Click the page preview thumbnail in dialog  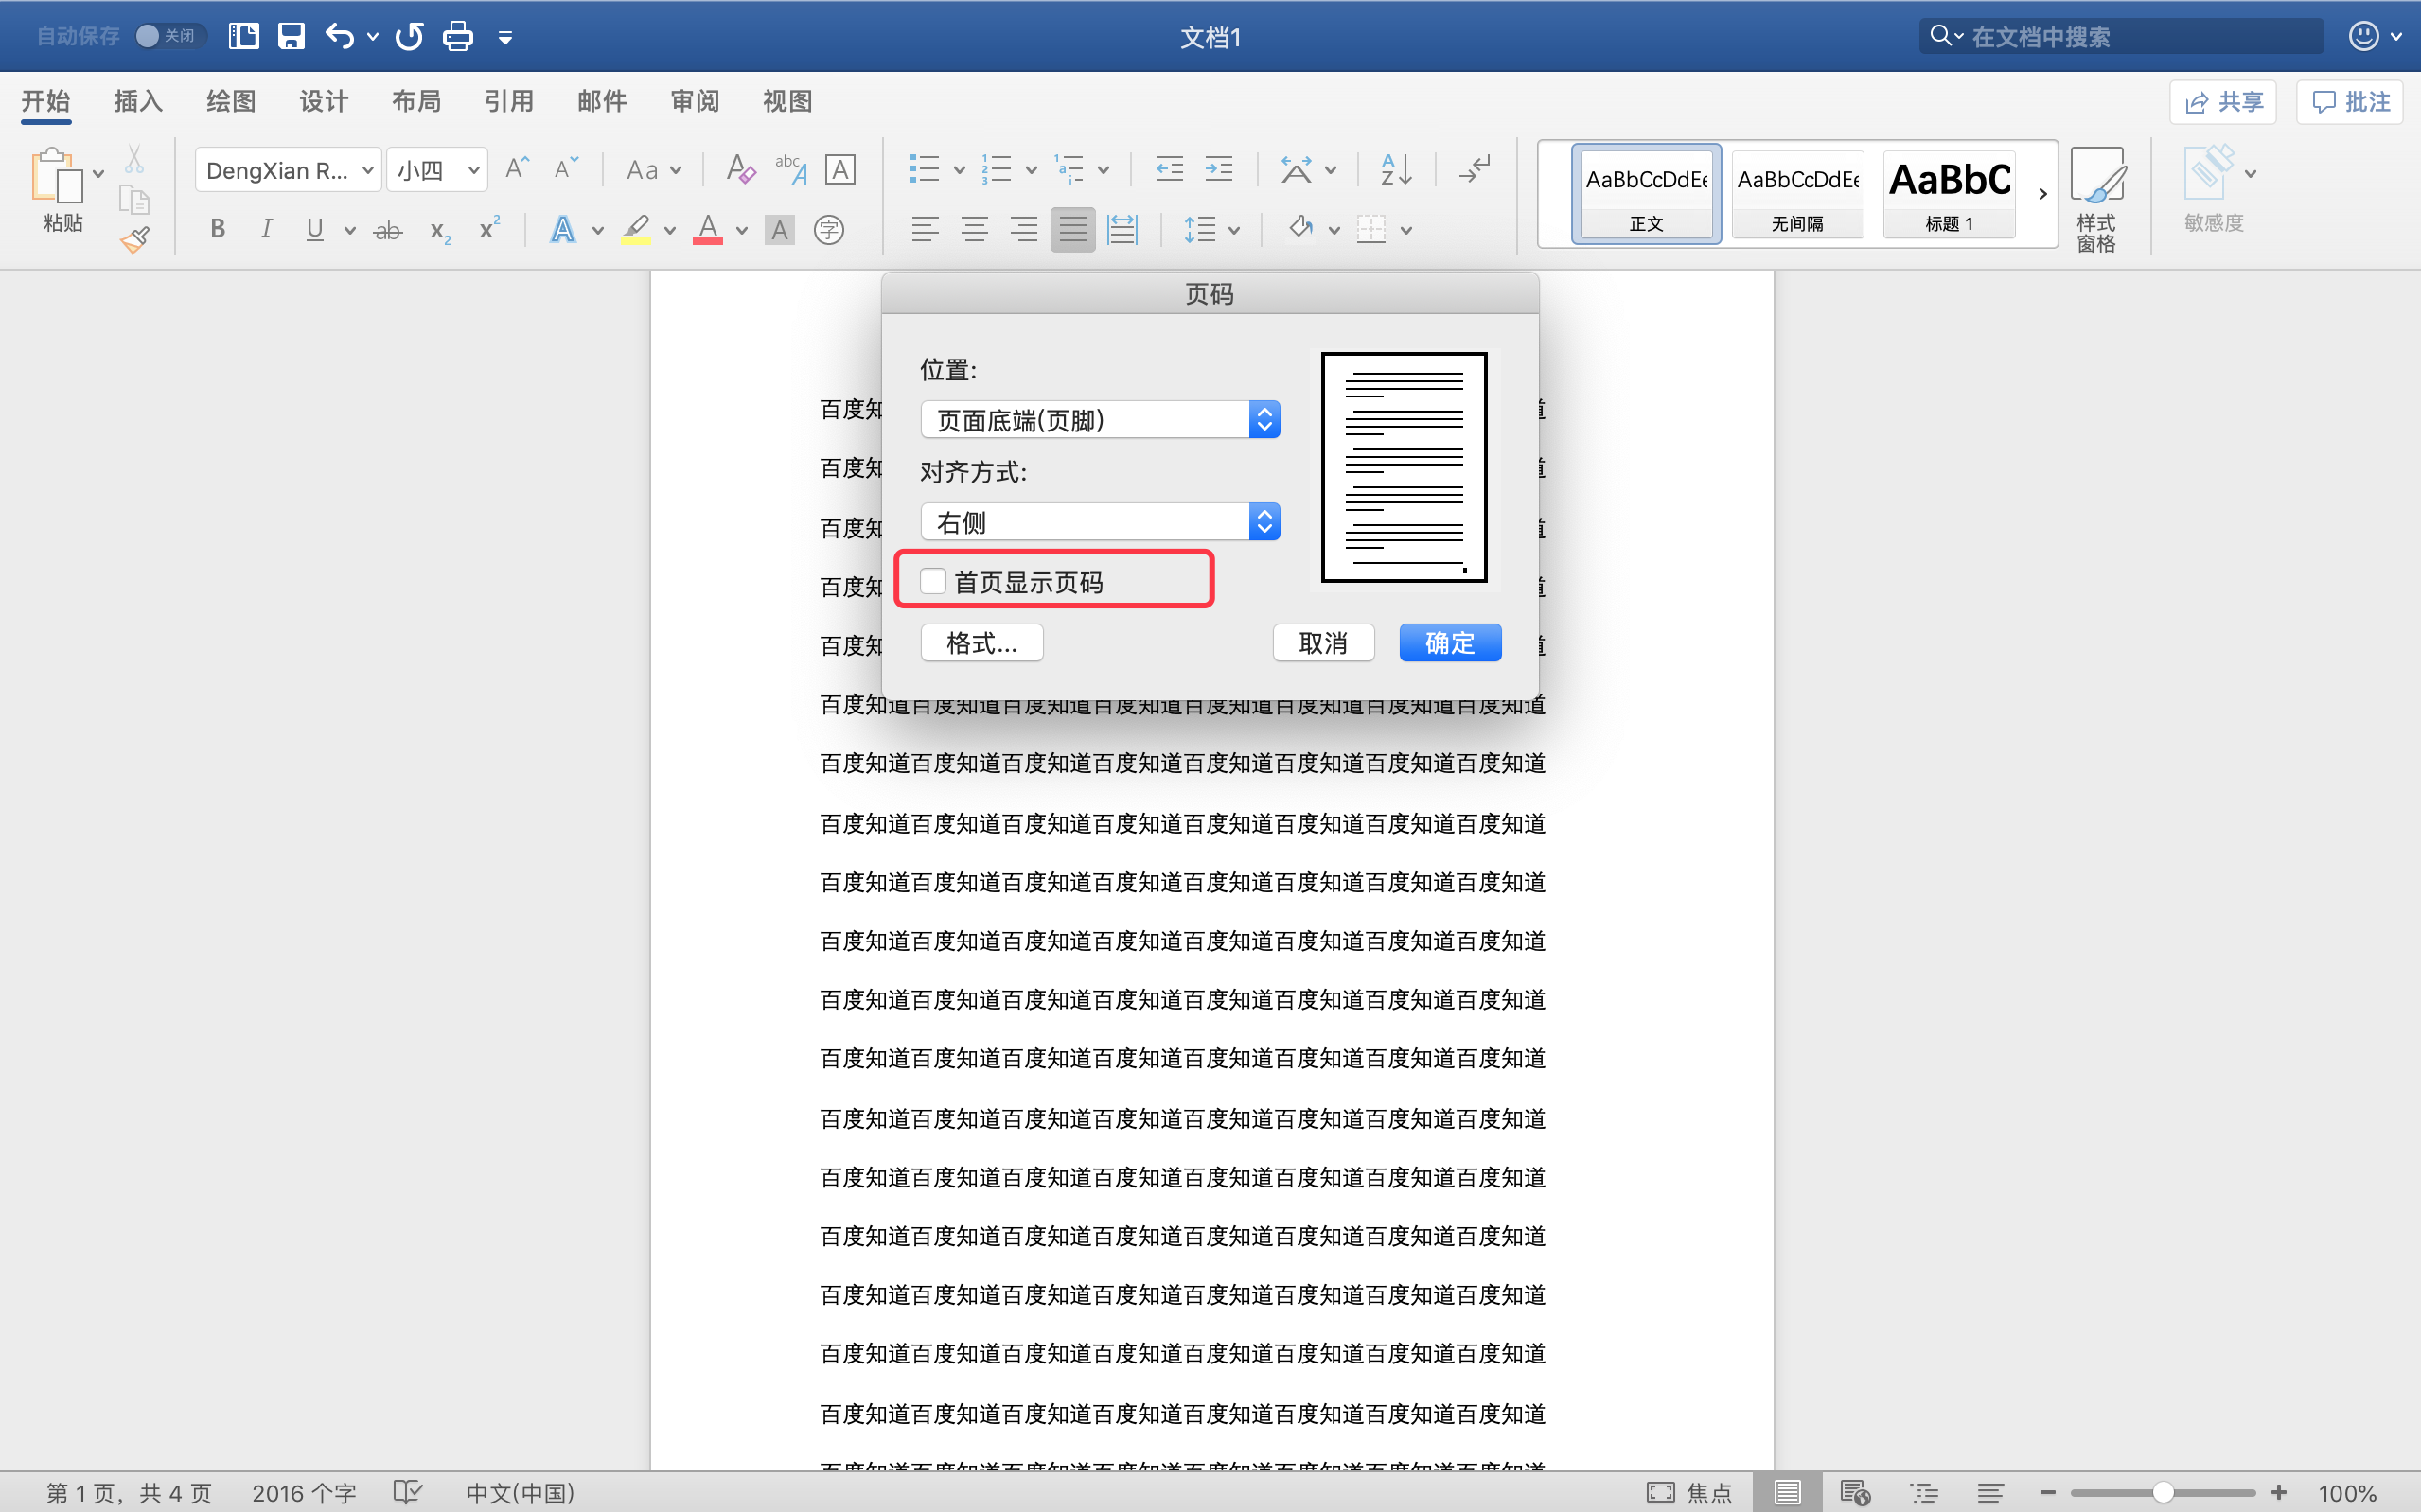point(1404,467)
